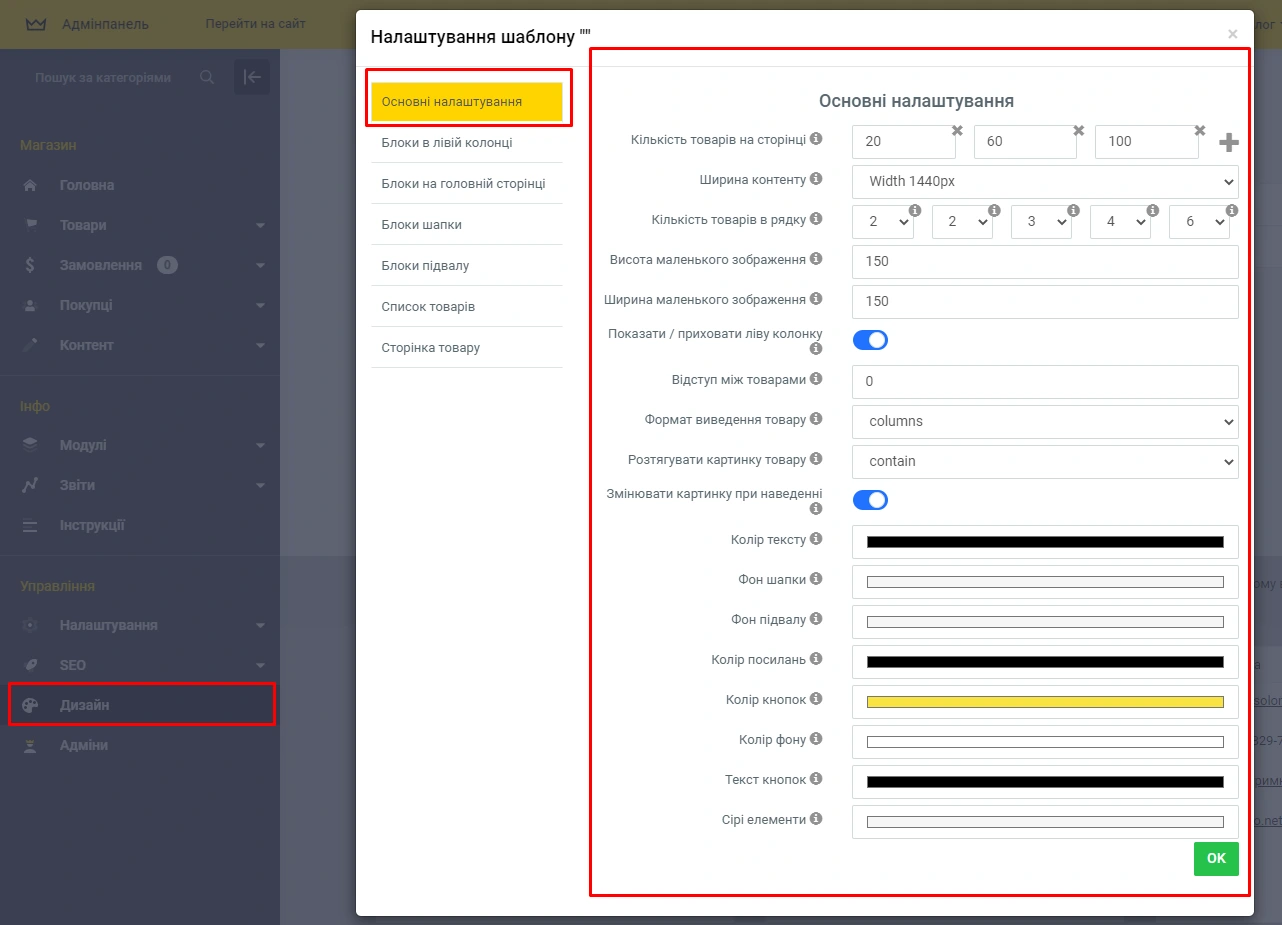The width and height of the screenshot is (1282, 925).
Task: Open the Сторінка товару section
Action: (x=431, y=348)
